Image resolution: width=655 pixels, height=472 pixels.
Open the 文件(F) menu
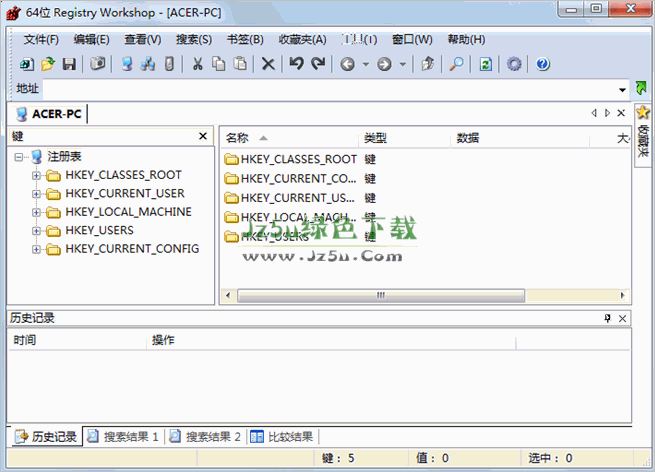tap(41, 40)
